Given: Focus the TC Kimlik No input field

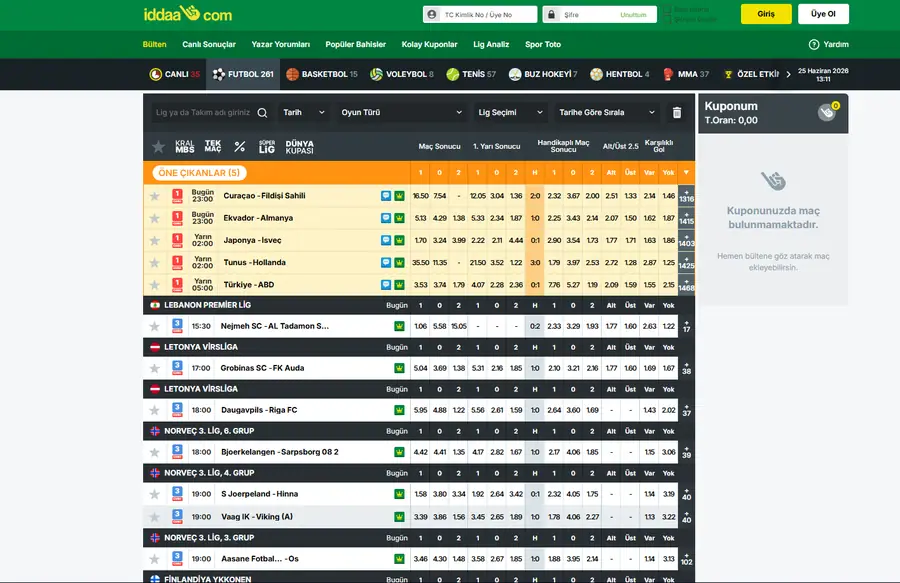Looking at the screenshot, I should click(x=480, y=14).
